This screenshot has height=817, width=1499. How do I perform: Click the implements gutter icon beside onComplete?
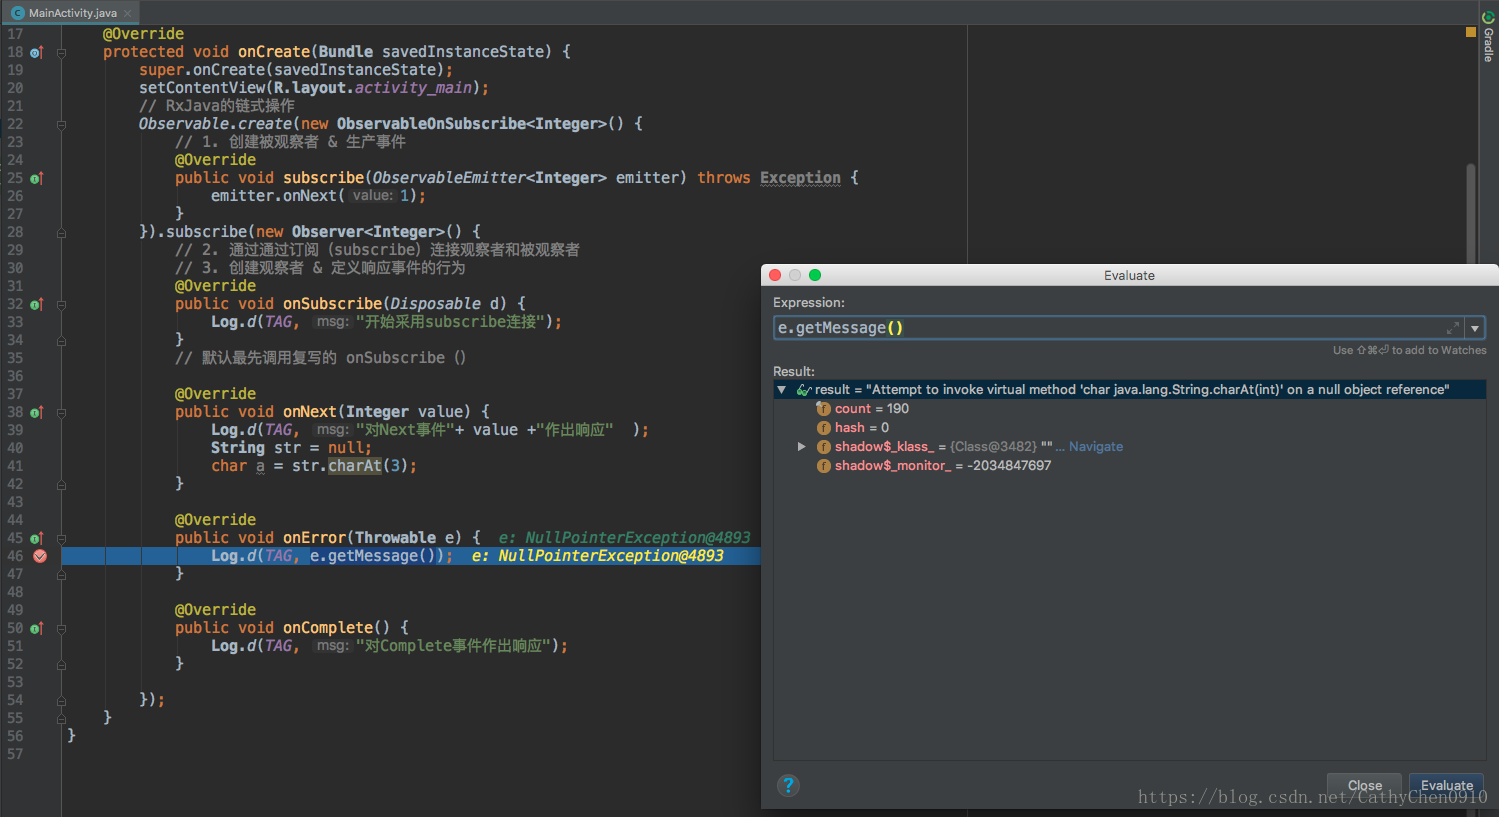(x=37, y=628)
